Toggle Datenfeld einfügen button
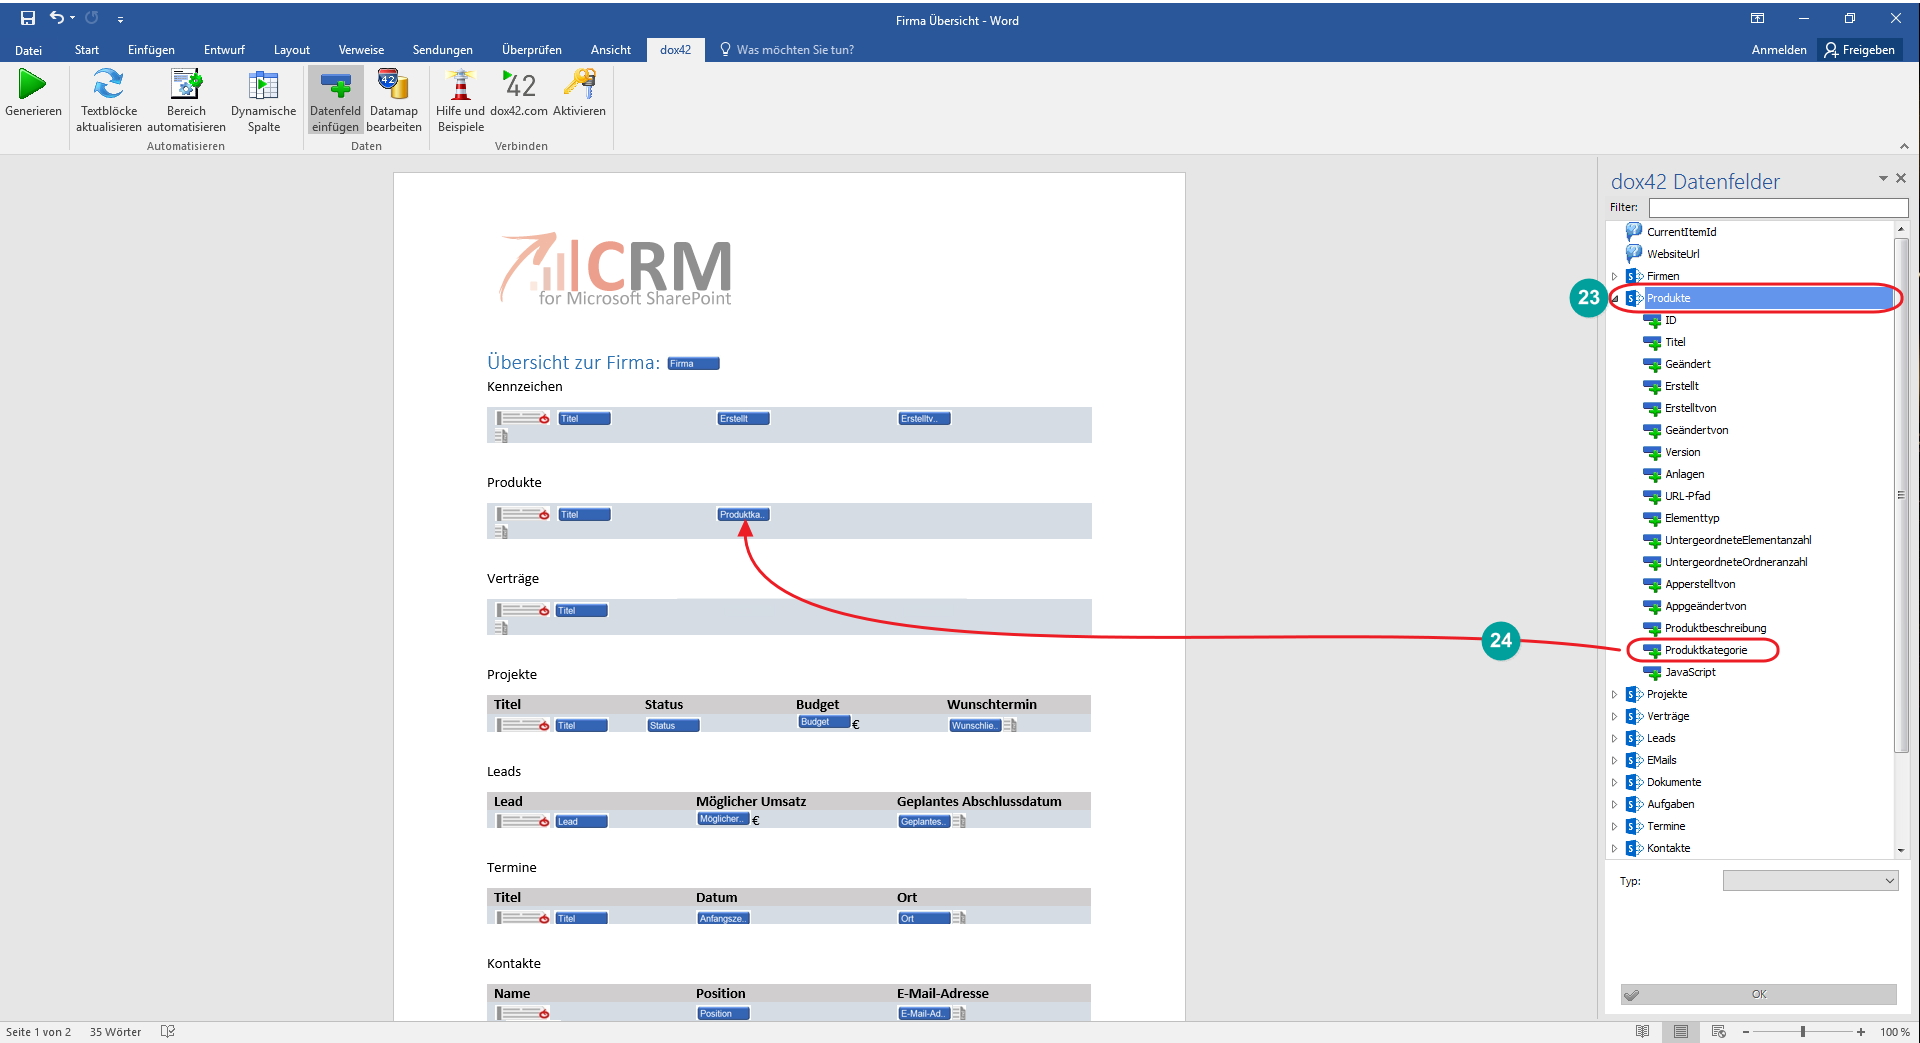This screenshot has width=1920, height=1043. (x=335, y=100)
